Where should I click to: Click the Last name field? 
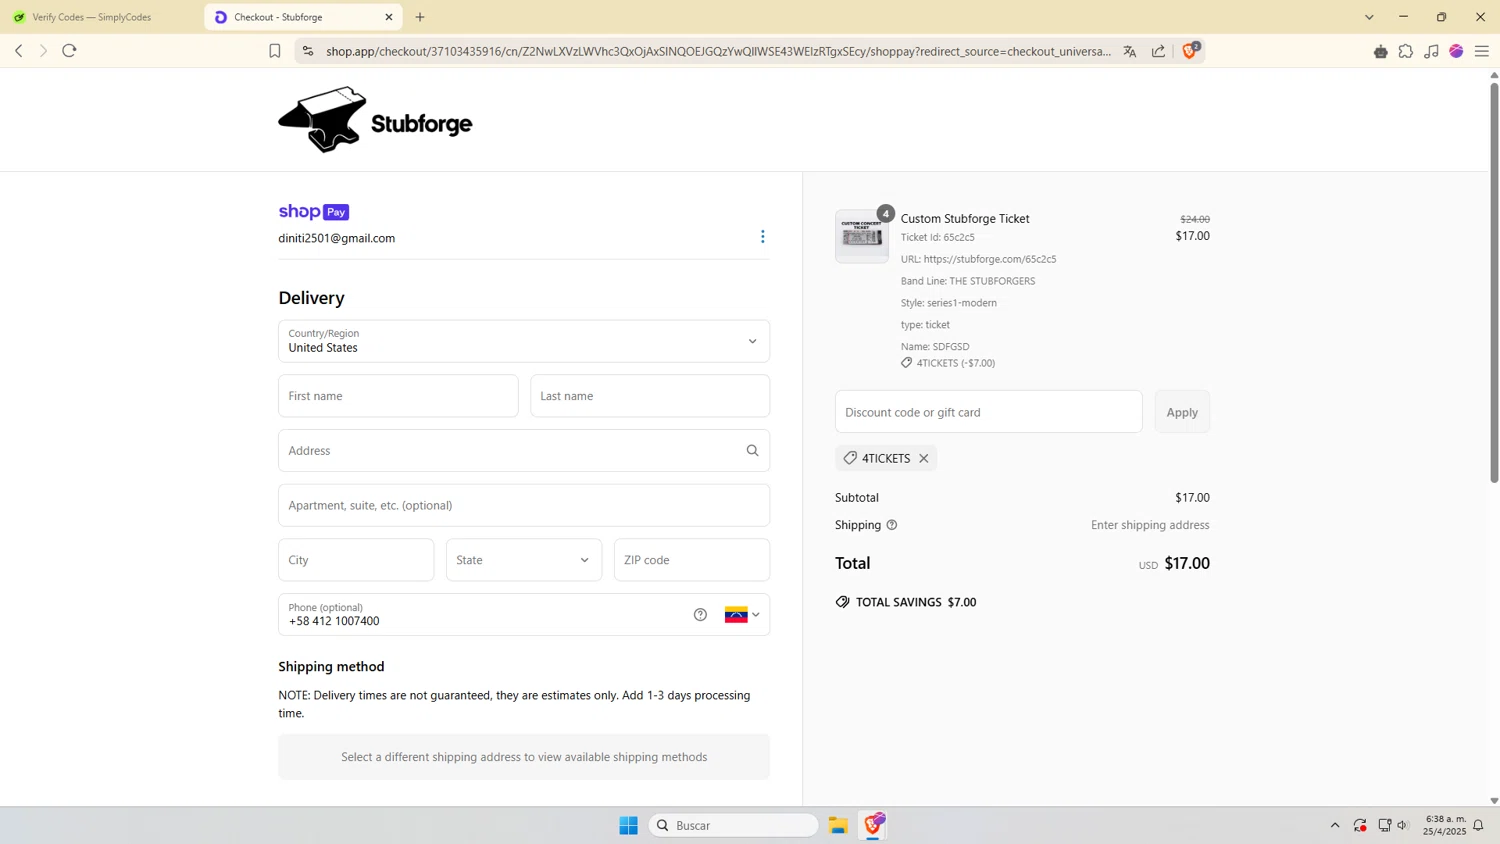[650, 396]
